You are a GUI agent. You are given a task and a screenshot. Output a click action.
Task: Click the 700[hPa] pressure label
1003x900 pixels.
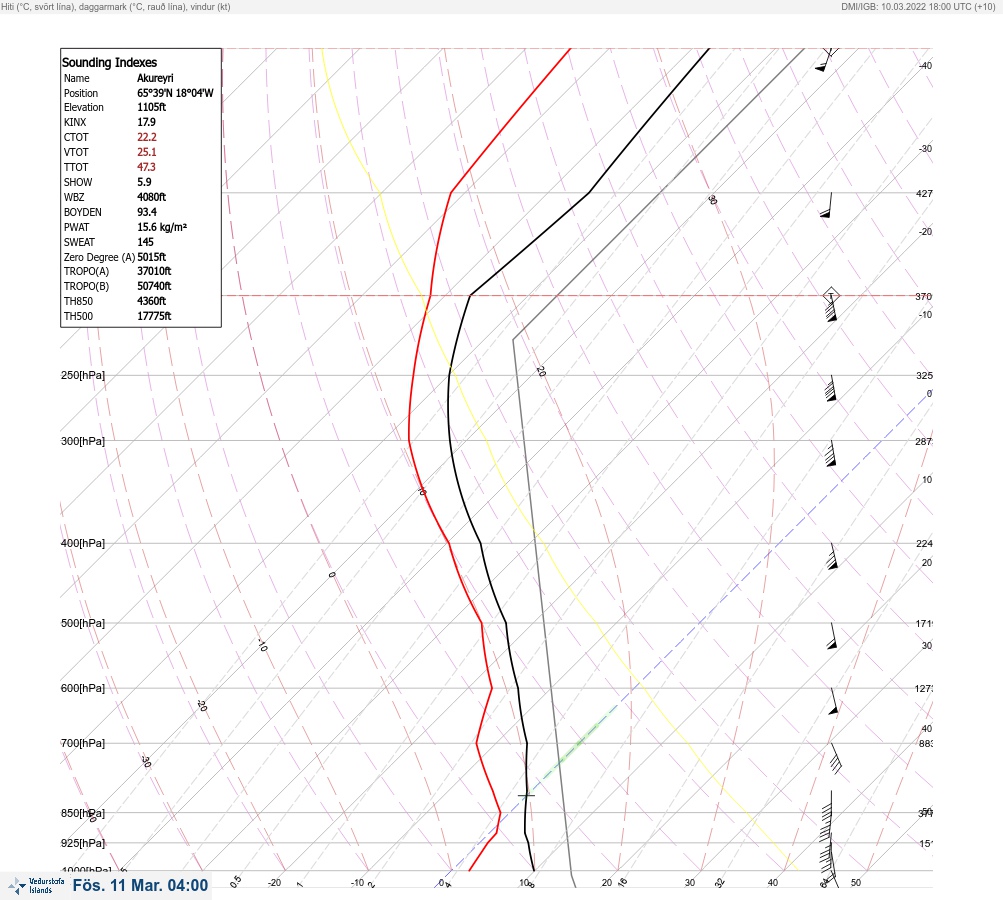[83, 743]
